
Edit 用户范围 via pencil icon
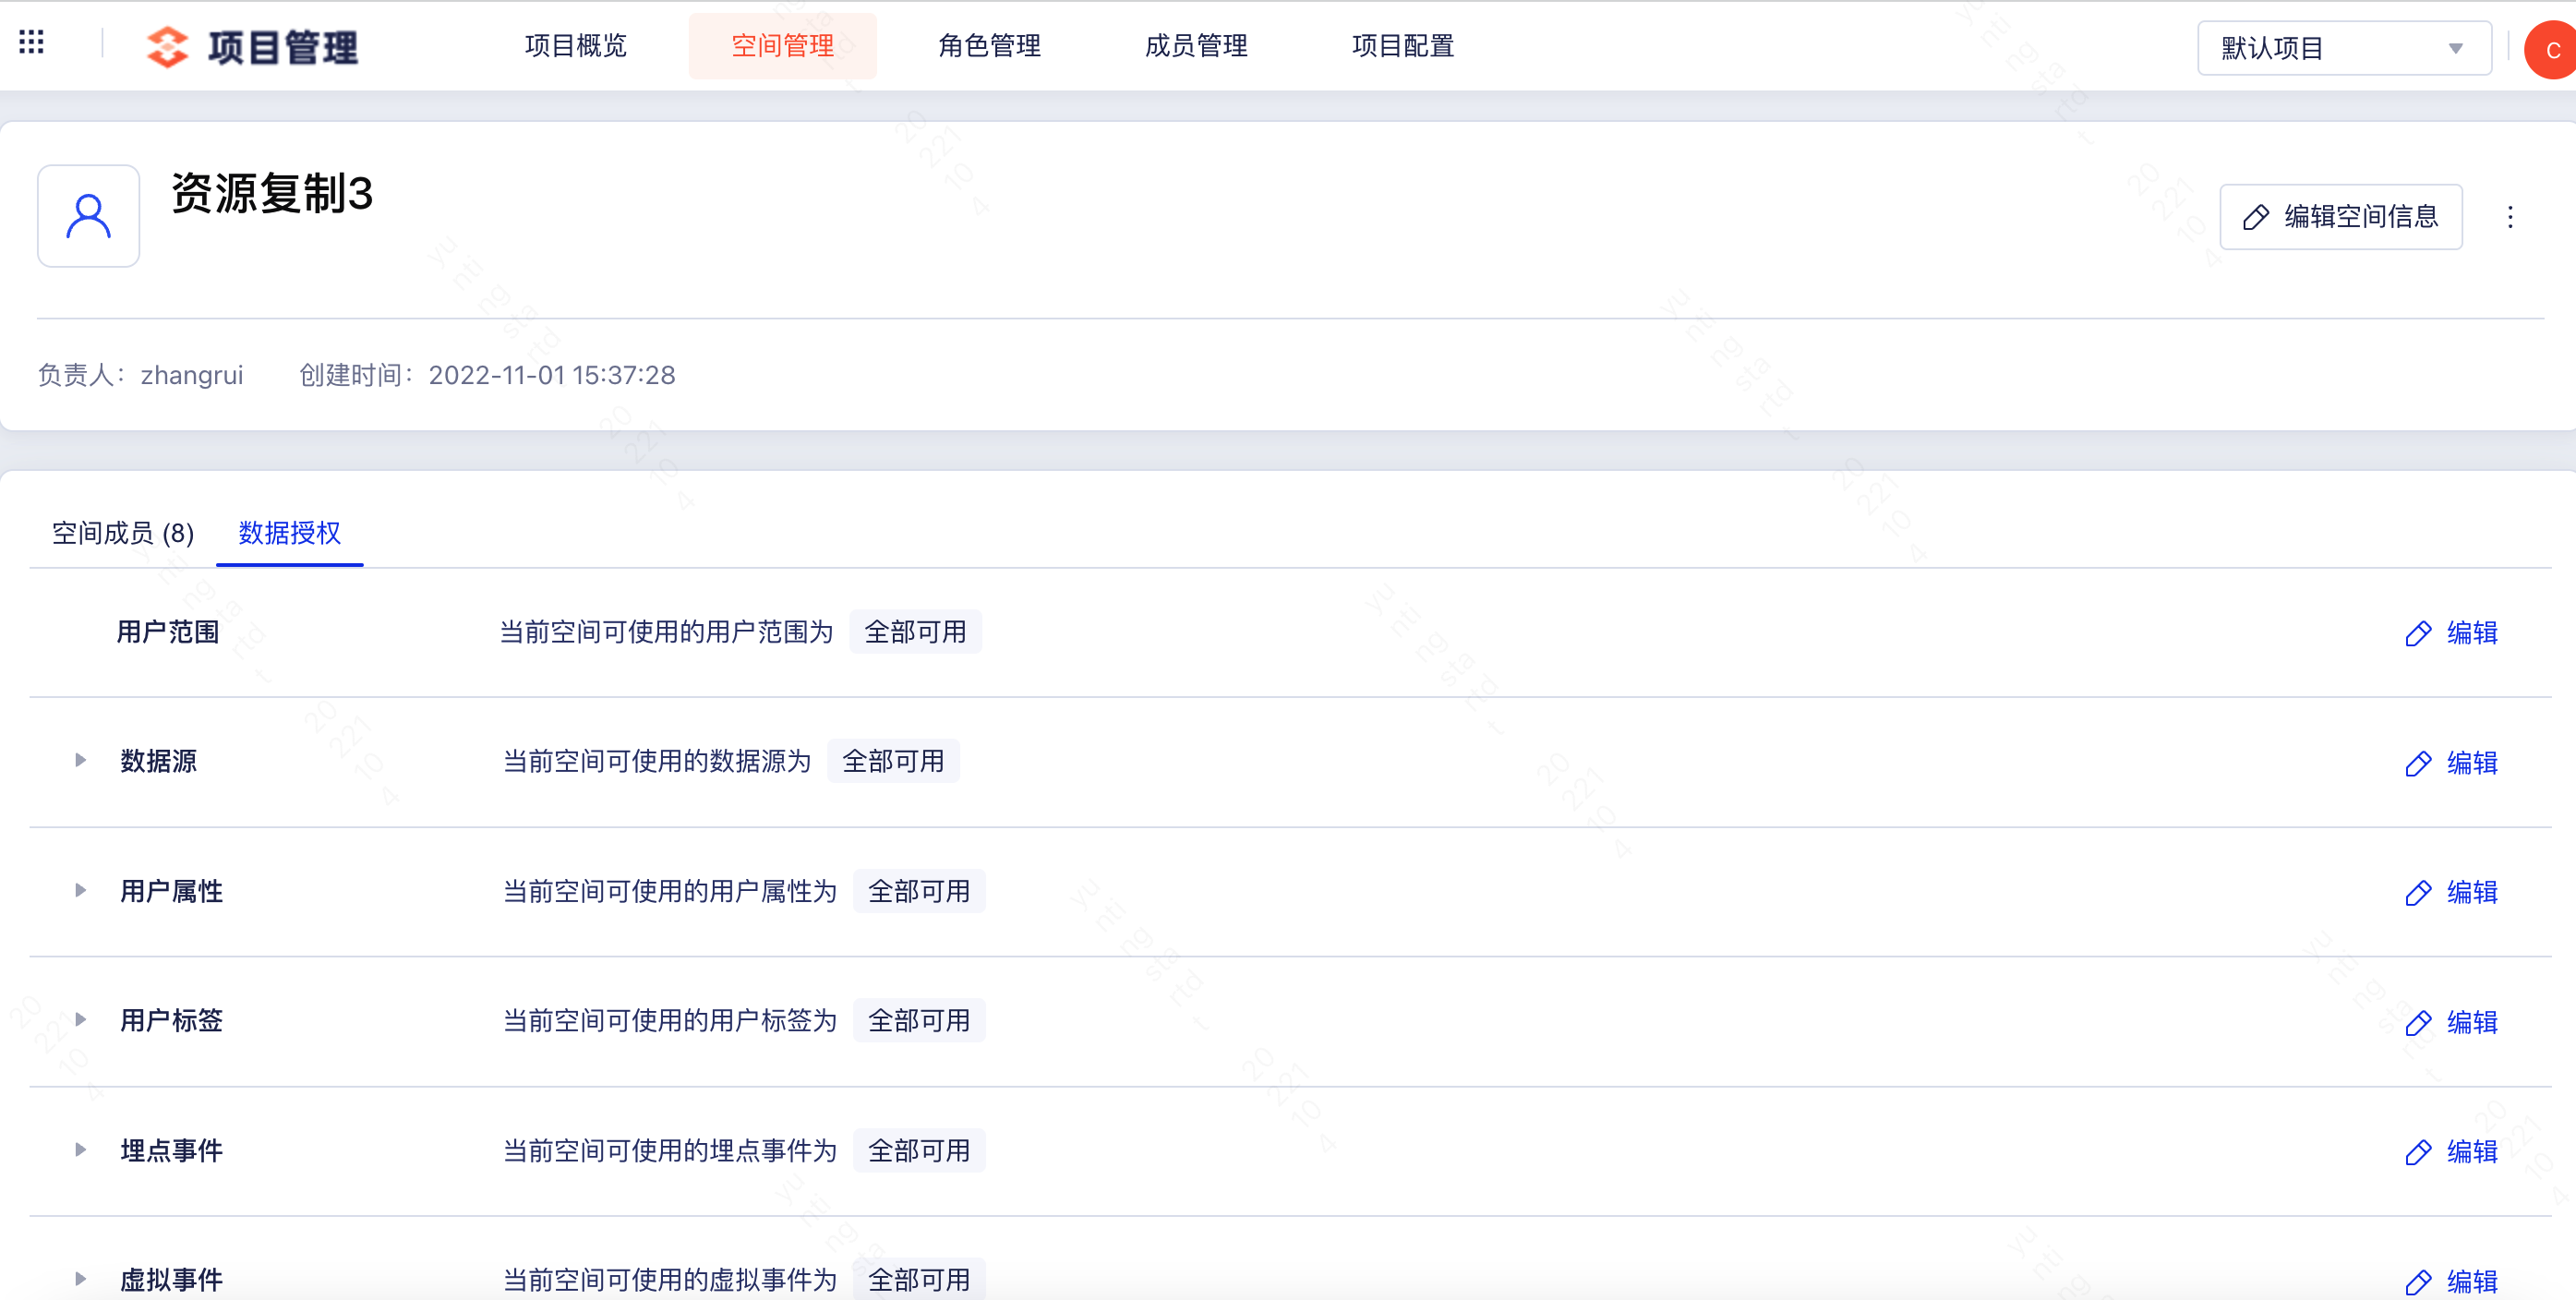click(x=2417, y=634)
